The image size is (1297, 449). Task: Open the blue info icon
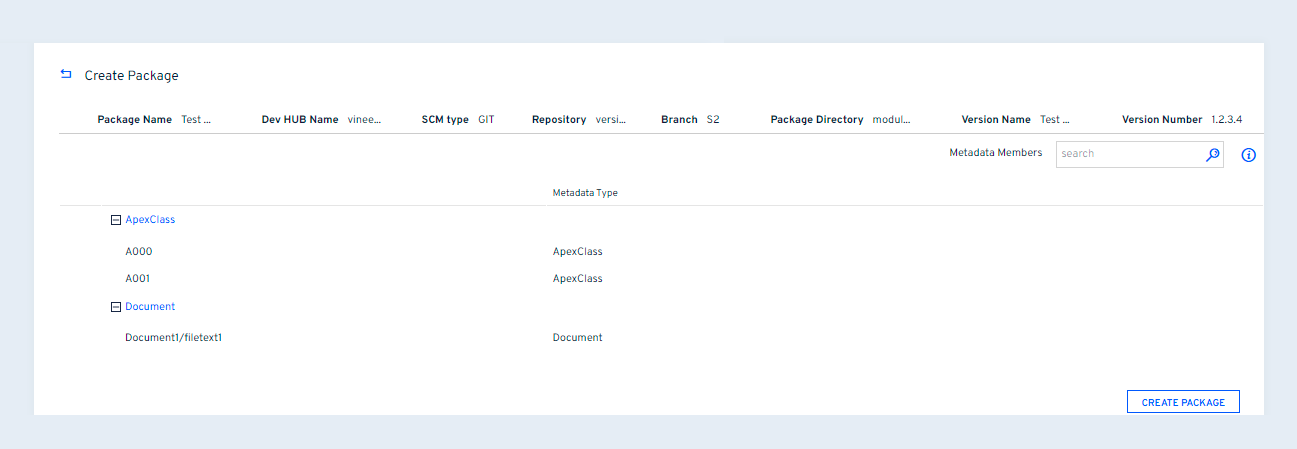[x=1248, y=155]
